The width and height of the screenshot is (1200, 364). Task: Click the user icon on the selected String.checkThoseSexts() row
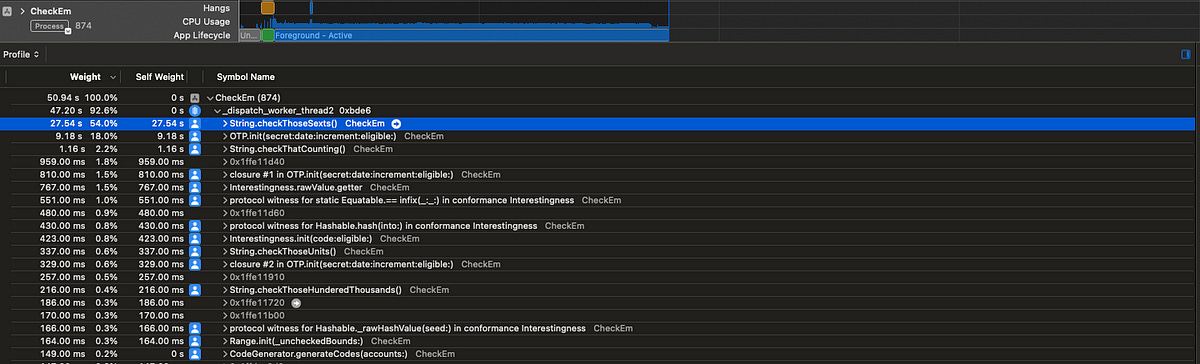click(195, 123)
